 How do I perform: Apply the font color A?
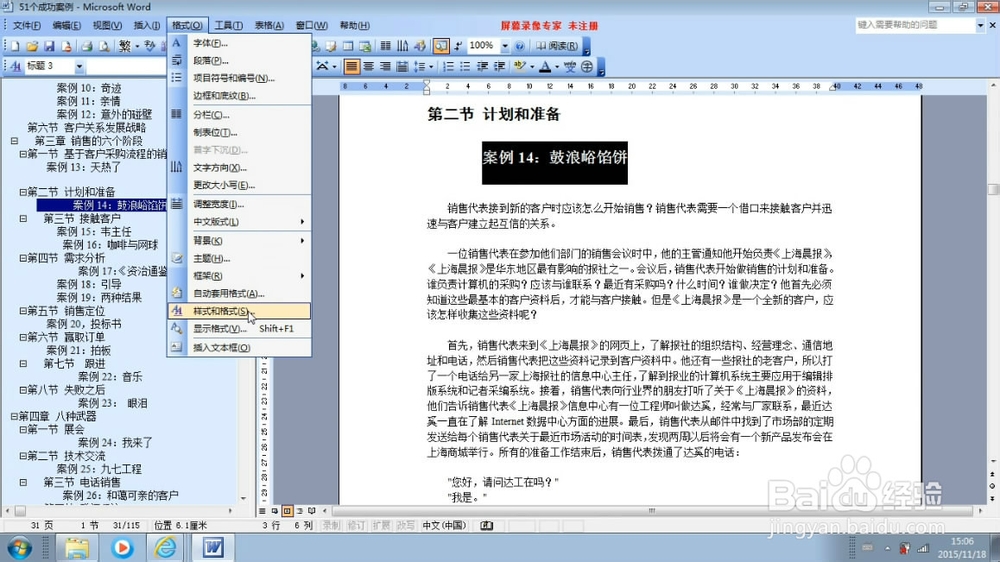coord(545,66)
